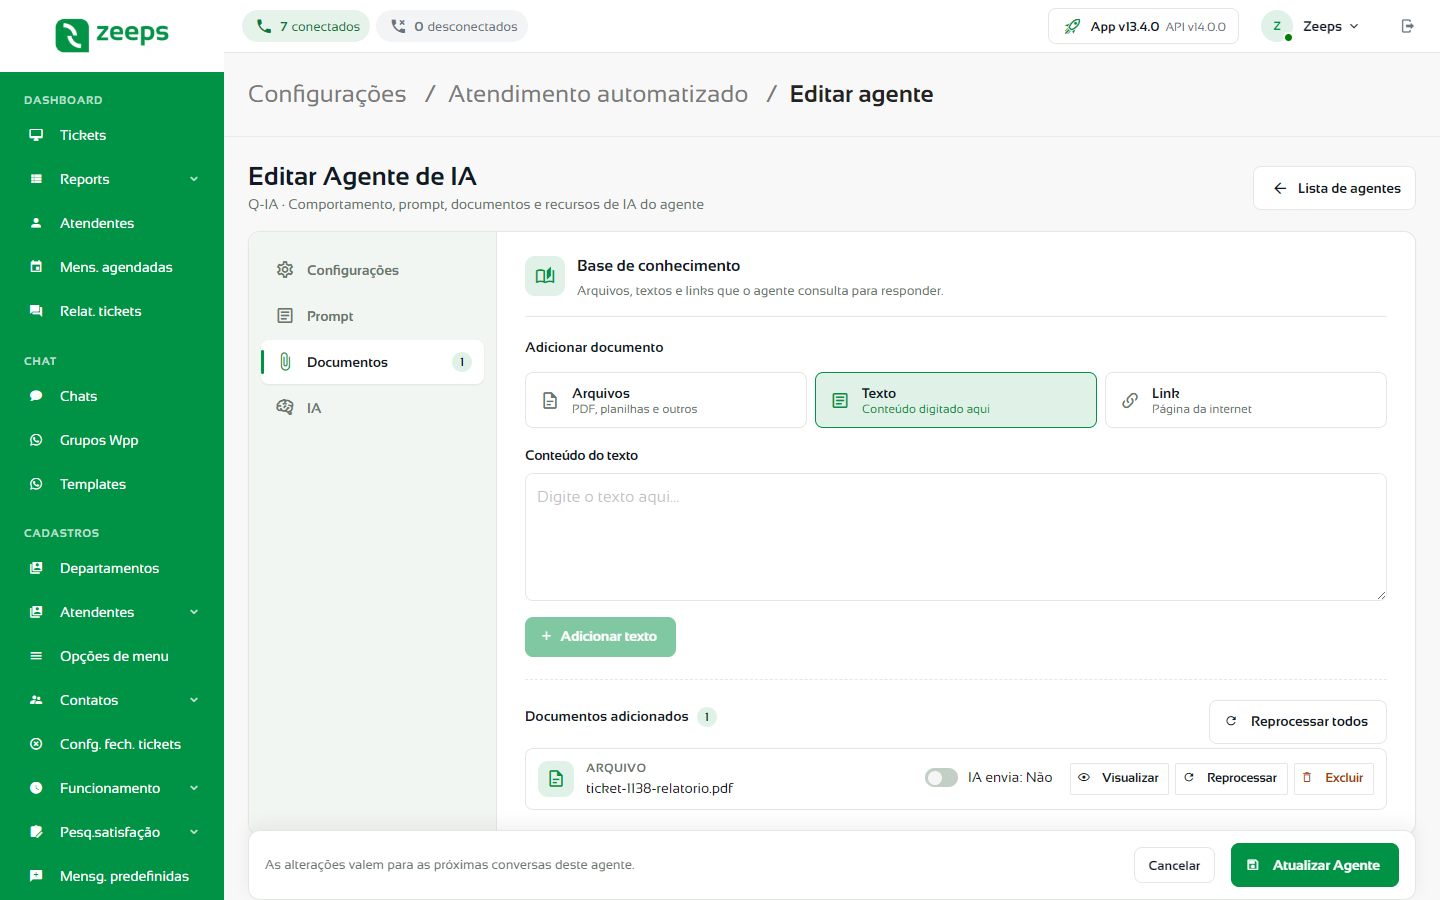Select the Link document type option

click(1246, 400)
